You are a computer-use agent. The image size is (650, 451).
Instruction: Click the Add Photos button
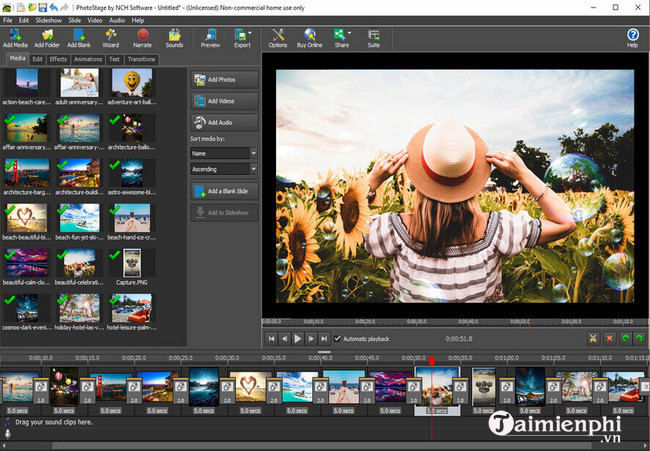[224, 79]
